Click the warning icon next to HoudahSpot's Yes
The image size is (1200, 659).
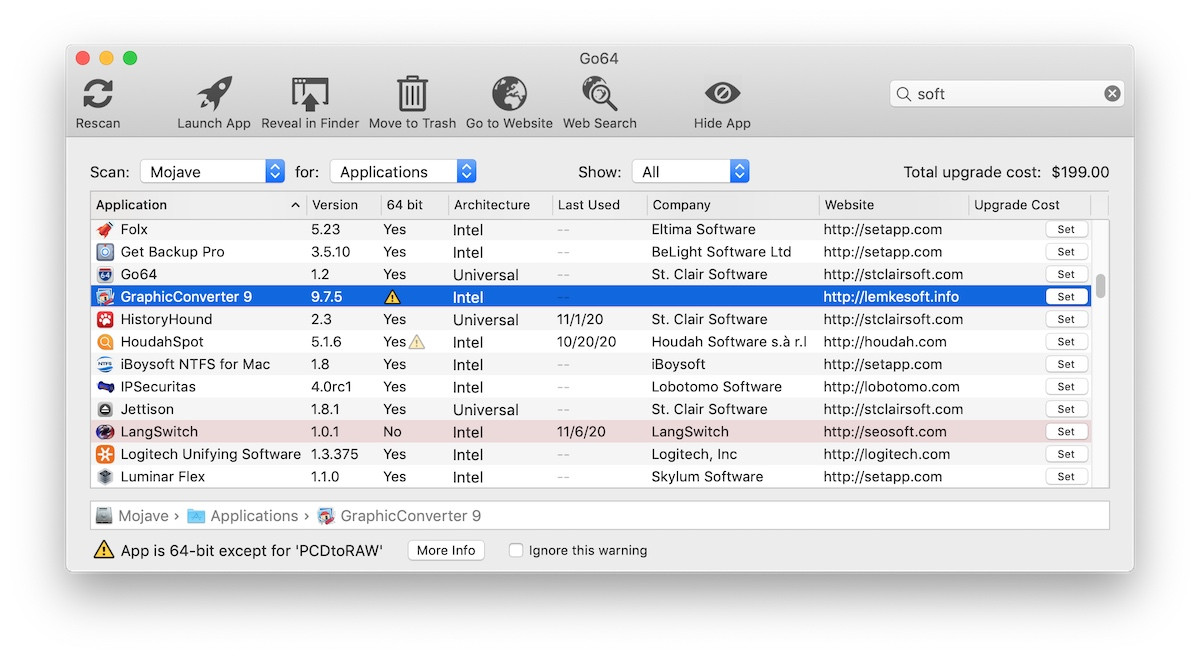[x=417, y=342]
